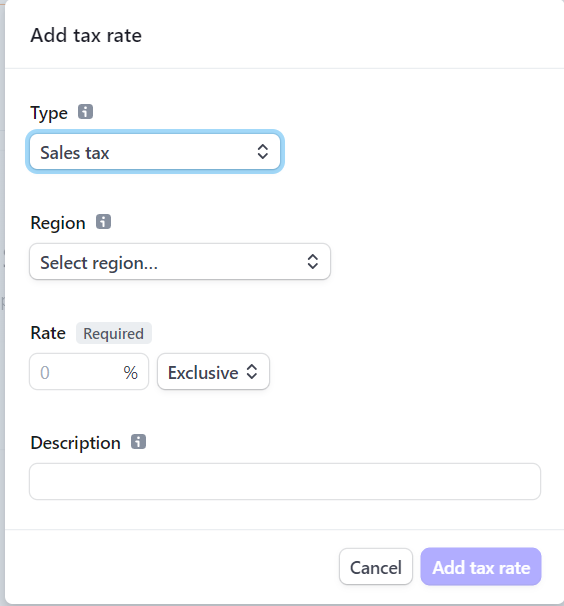Select the Type field label
This screenshot has width=564, height=606.
49,113
